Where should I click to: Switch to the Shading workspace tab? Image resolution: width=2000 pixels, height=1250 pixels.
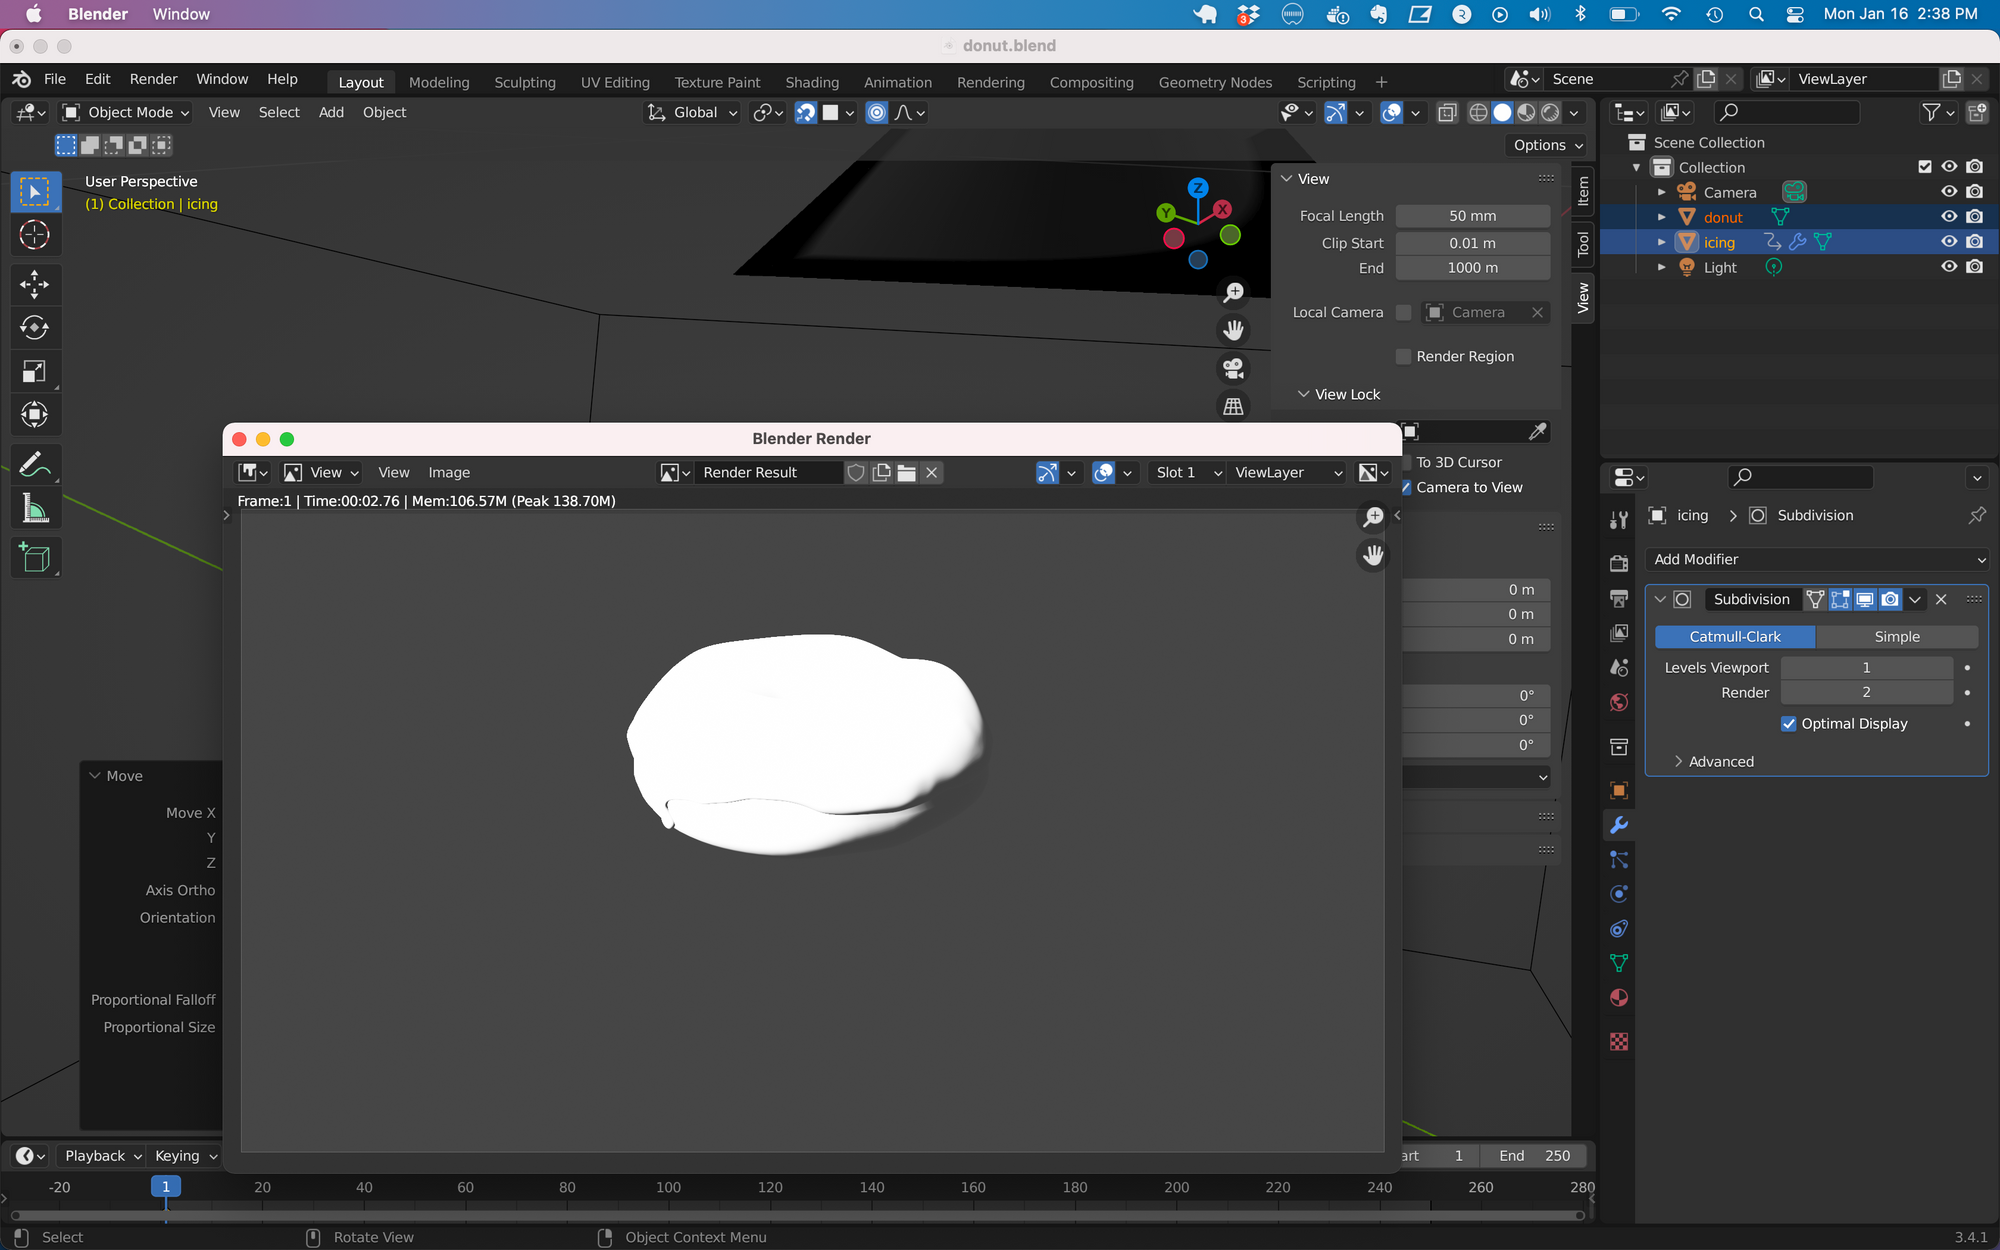click(x=811, y=83)
